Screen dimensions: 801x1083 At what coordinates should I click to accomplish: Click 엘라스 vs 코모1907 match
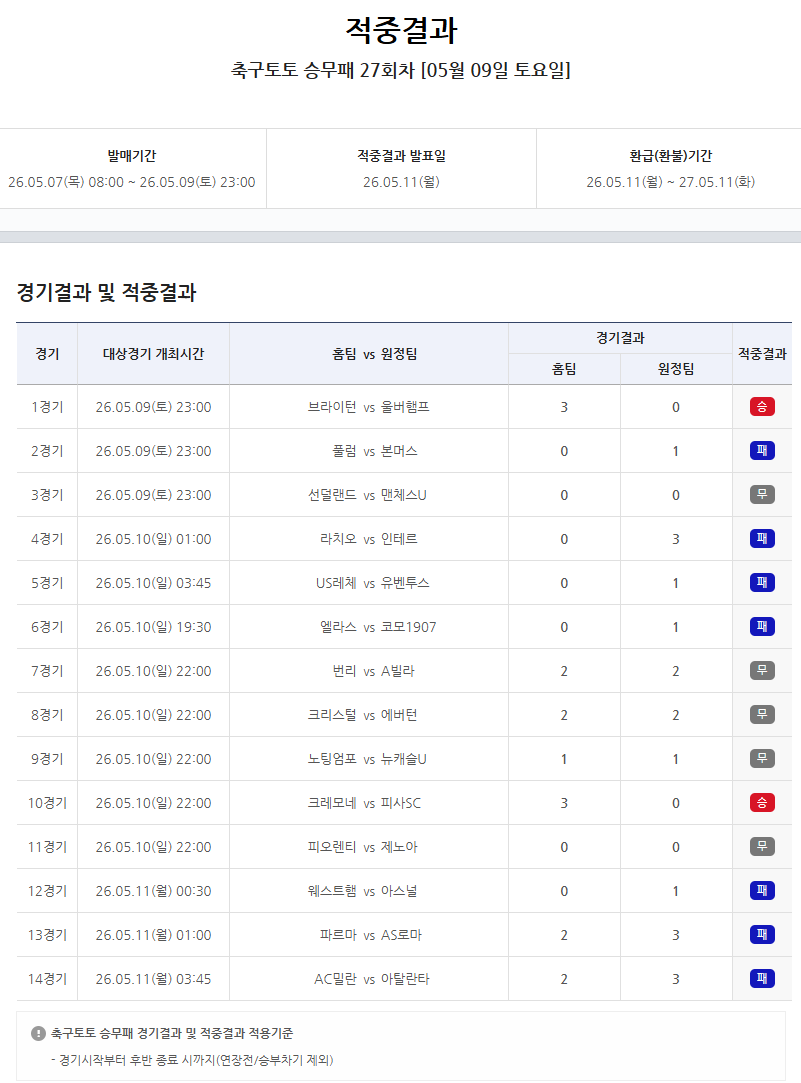(x=378, y=627)
